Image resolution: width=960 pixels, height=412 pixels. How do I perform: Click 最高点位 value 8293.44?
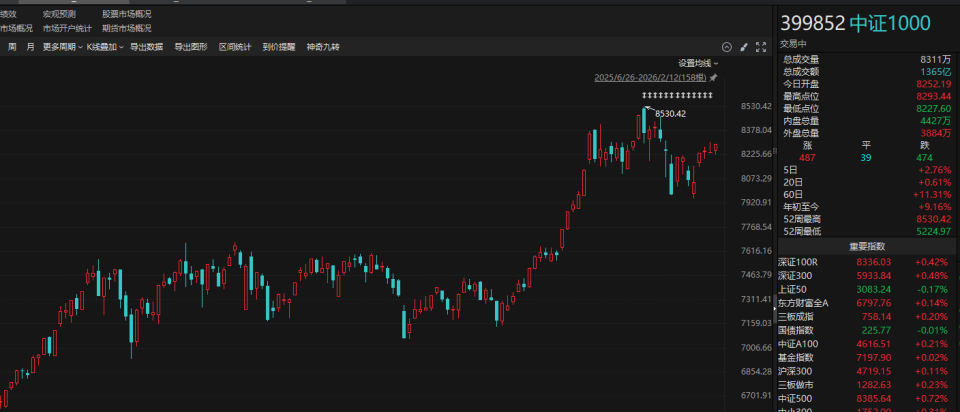point(934,96)
